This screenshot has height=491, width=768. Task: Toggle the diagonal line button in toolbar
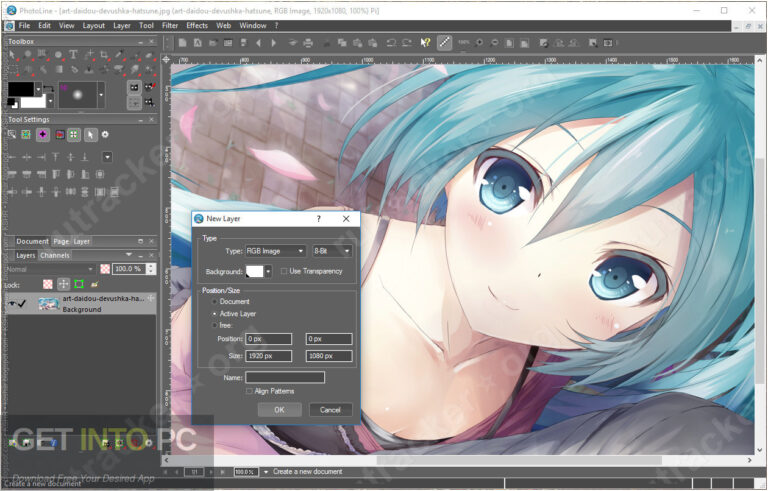[444, 43]
